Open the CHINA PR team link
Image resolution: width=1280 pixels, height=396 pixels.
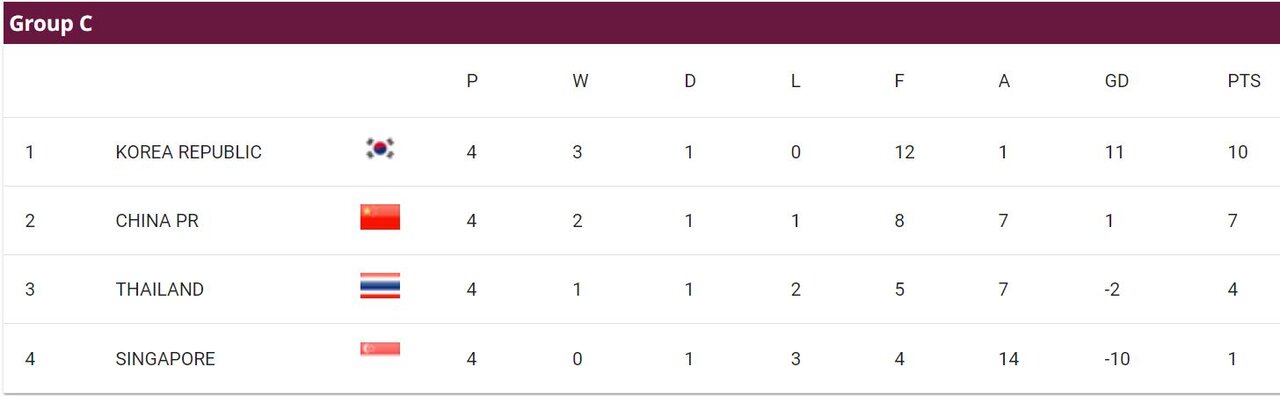(x=157, y=221)
